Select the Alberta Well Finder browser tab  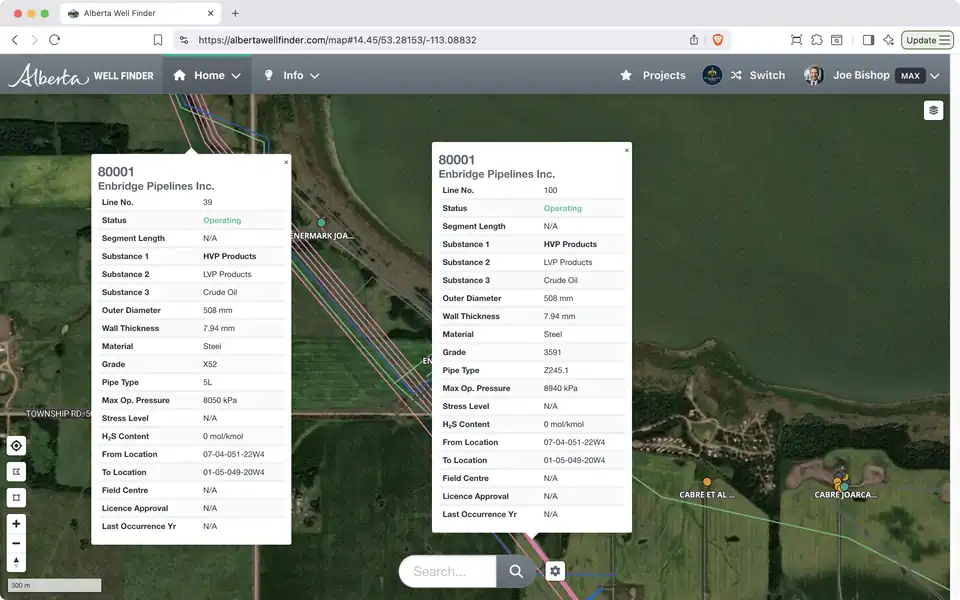[141, 13]
